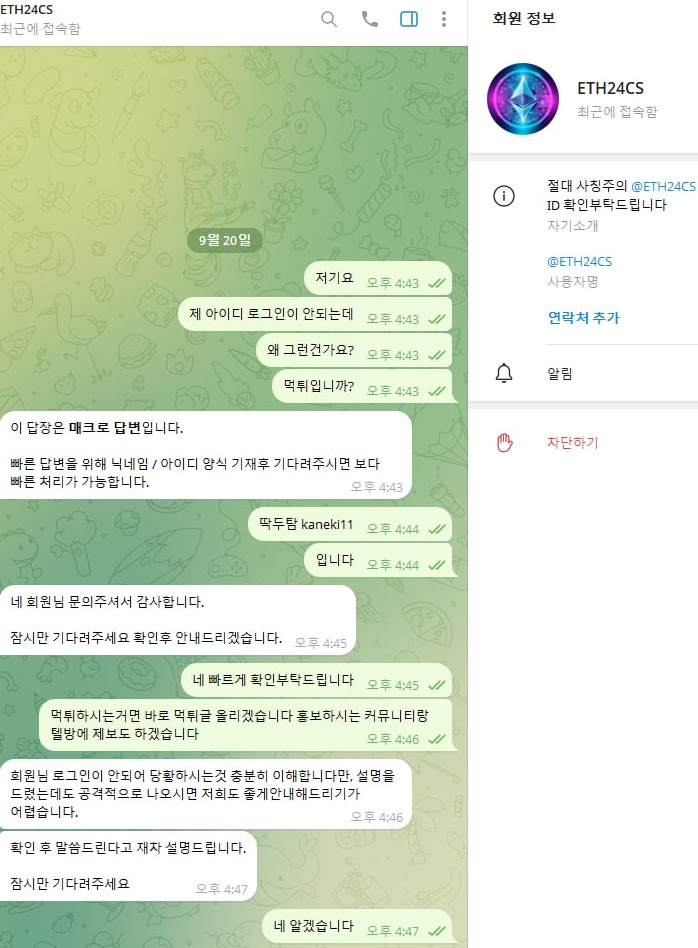Screen dimensions: 698x948
Task: Click the ETH24CS Ethereum profile avatar
Action: (x=523, y=99)
